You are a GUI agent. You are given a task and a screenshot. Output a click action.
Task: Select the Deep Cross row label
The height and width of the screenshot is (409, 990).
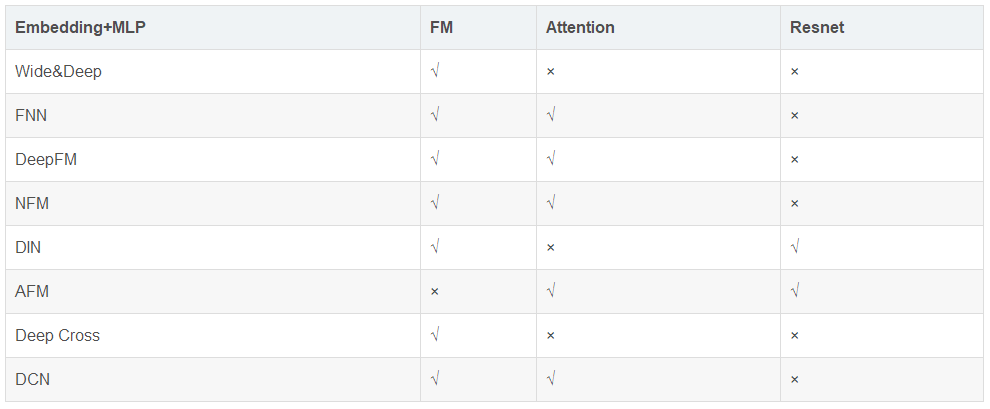pyautogui.click(x=57, y=336)
